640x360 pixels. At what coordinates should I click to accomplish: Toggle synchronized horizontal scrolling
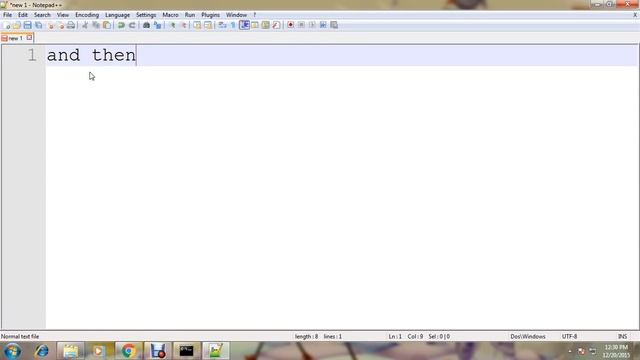[208, 25]
